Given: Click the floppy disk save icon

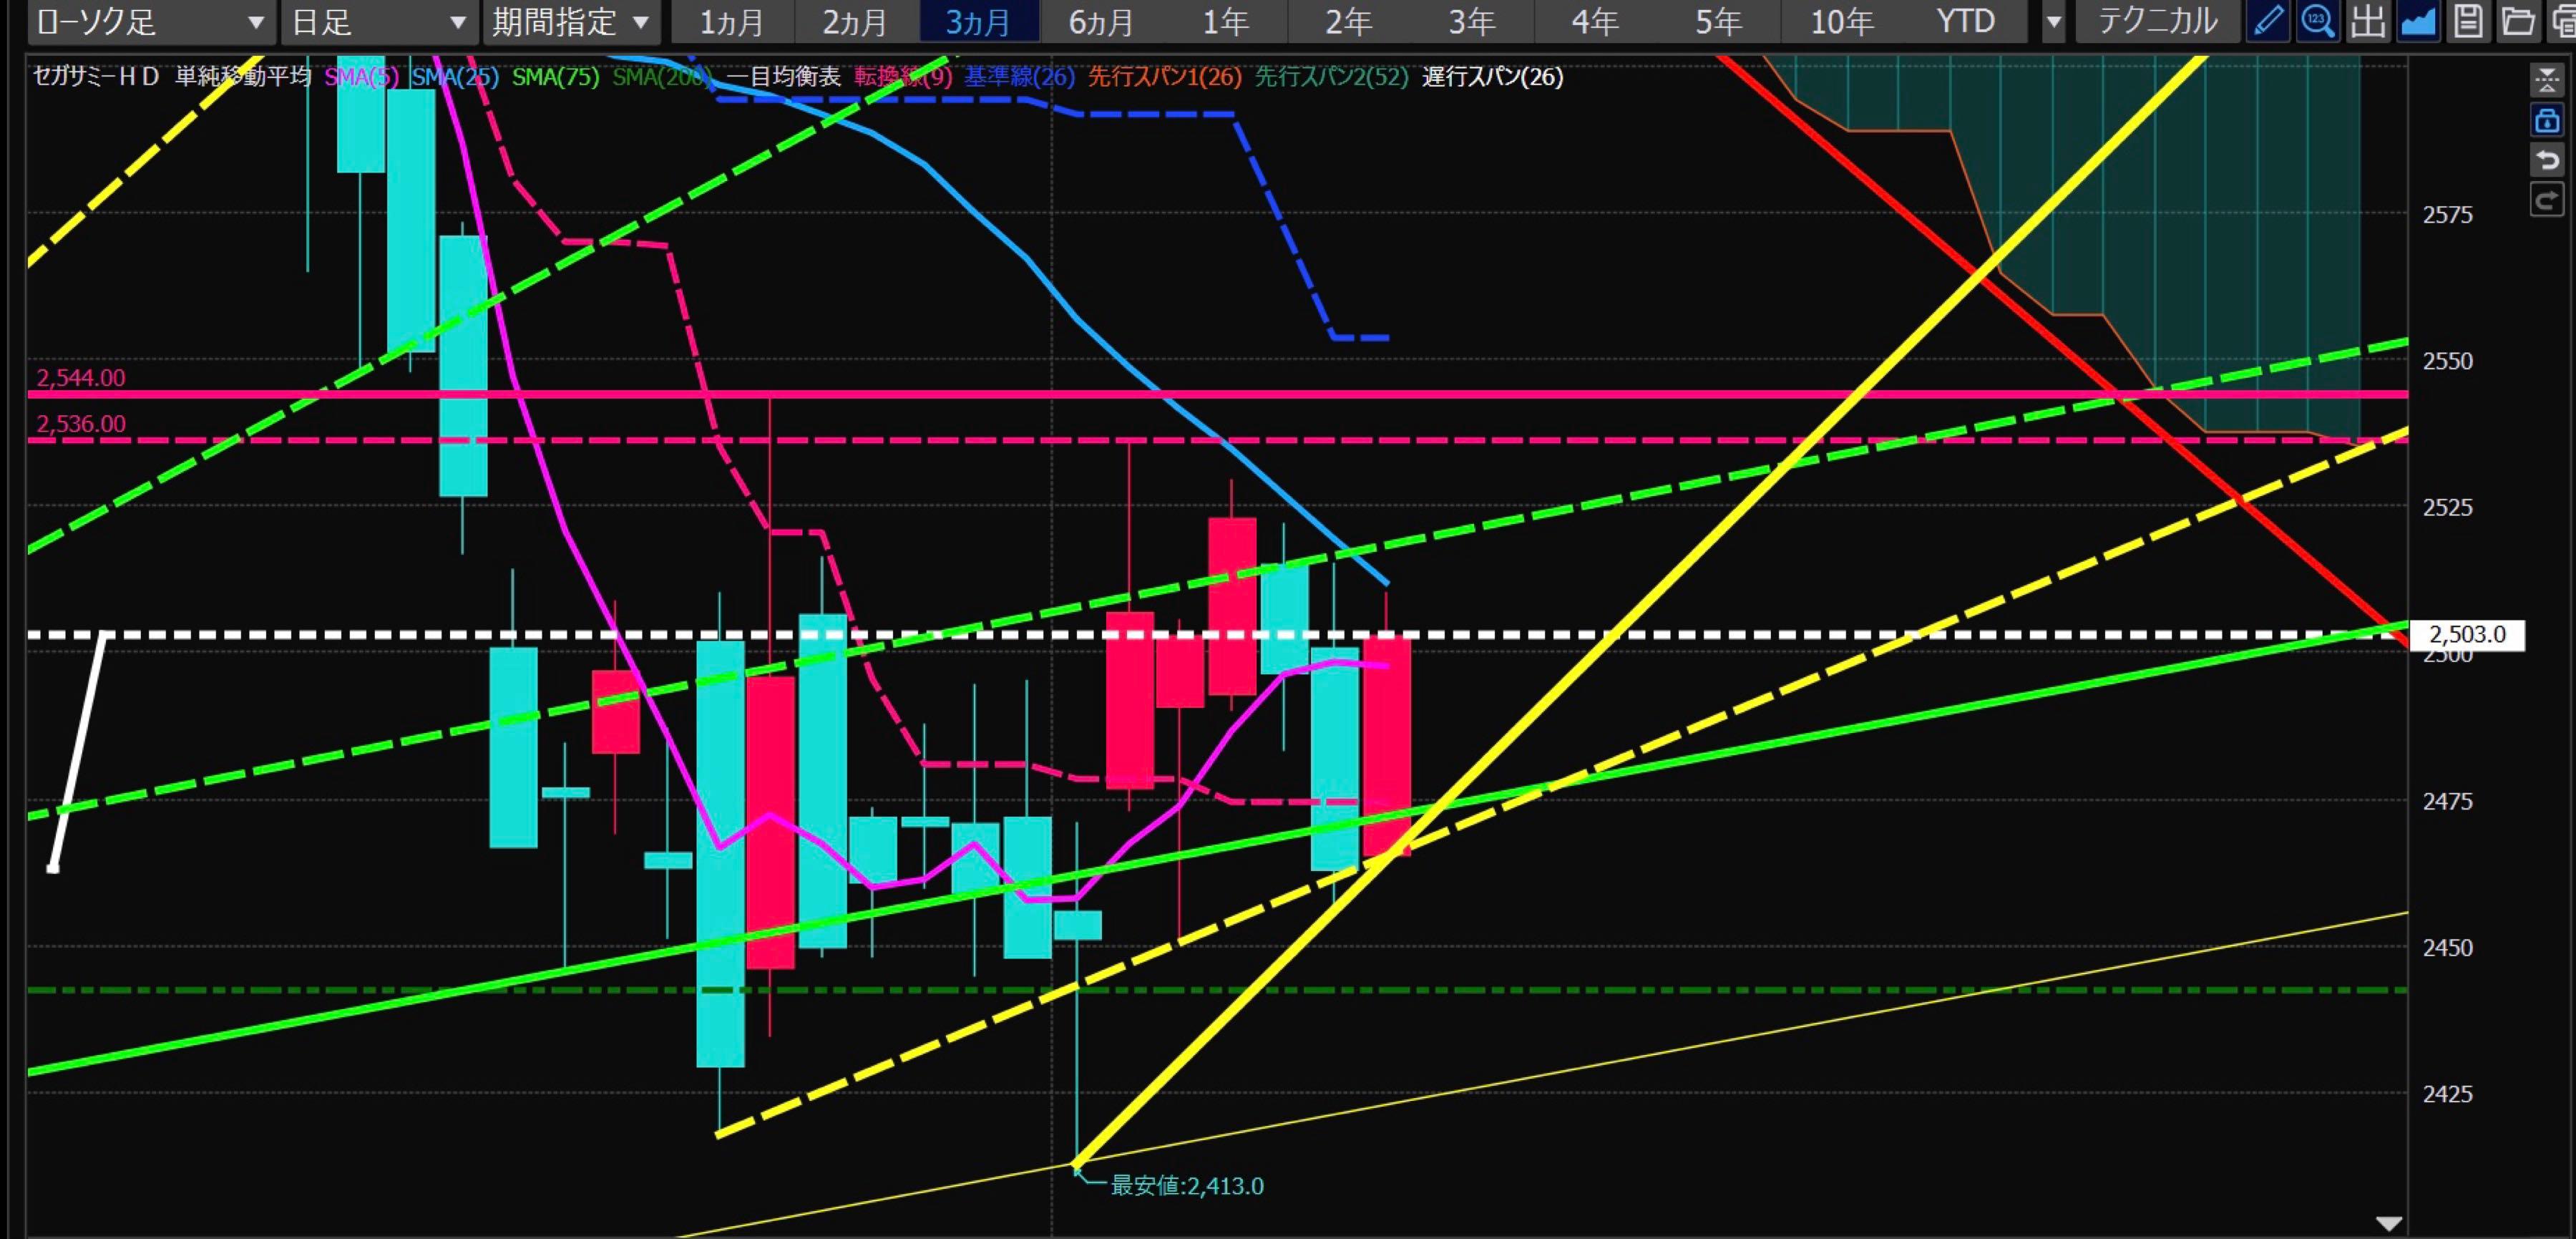Looking at the screenshot, I should pos(2467,21).
